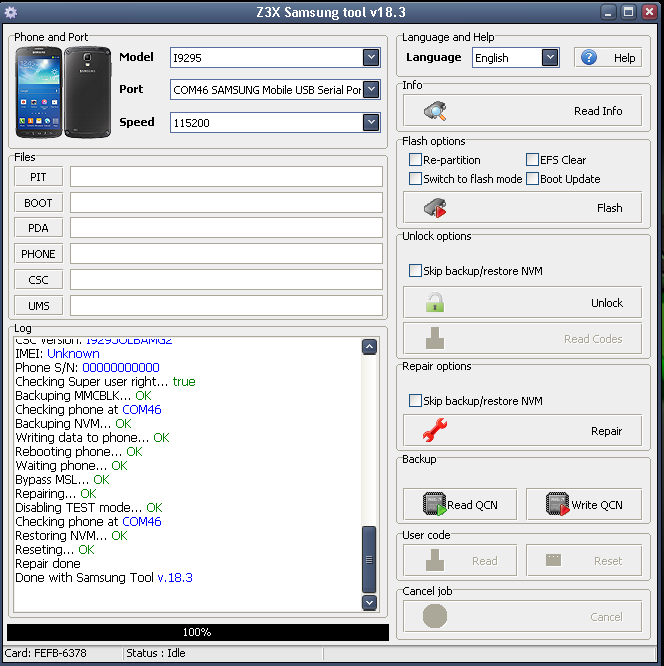The image size is (664, 666).
Task: Open the Model dropdown showing I9295
Action: 371,58
